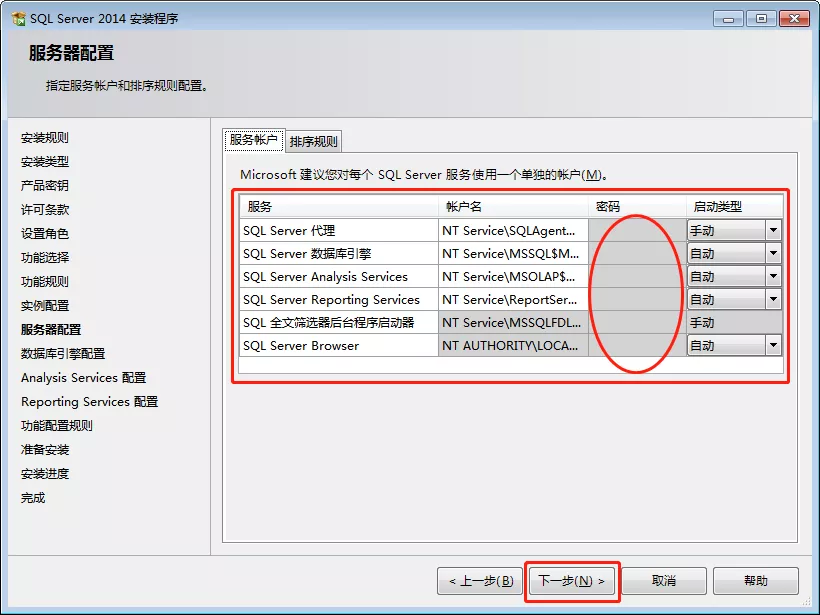820x615 pixels.
Task: Click the SQL Server setup title bar icon
Action: click(18, 19)
